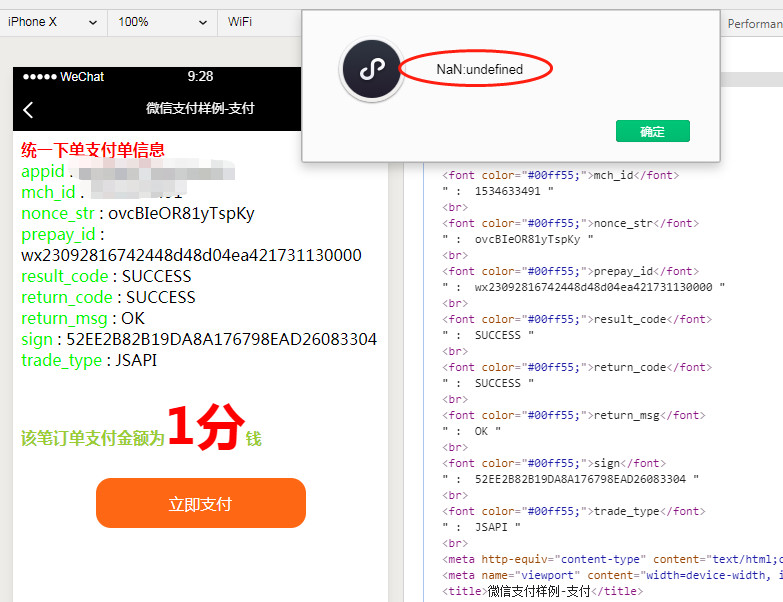
Task: Switch to the Performance tab
Action: point(755,24)
